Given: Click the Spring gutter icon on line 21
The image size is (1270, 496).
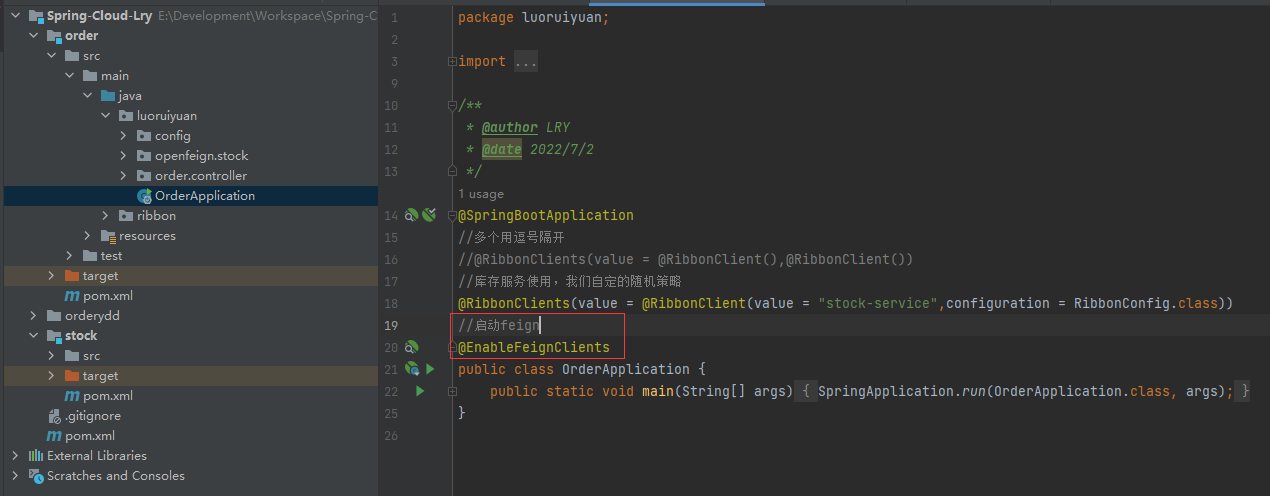Looking at the screenshot, I should point(412,369).
